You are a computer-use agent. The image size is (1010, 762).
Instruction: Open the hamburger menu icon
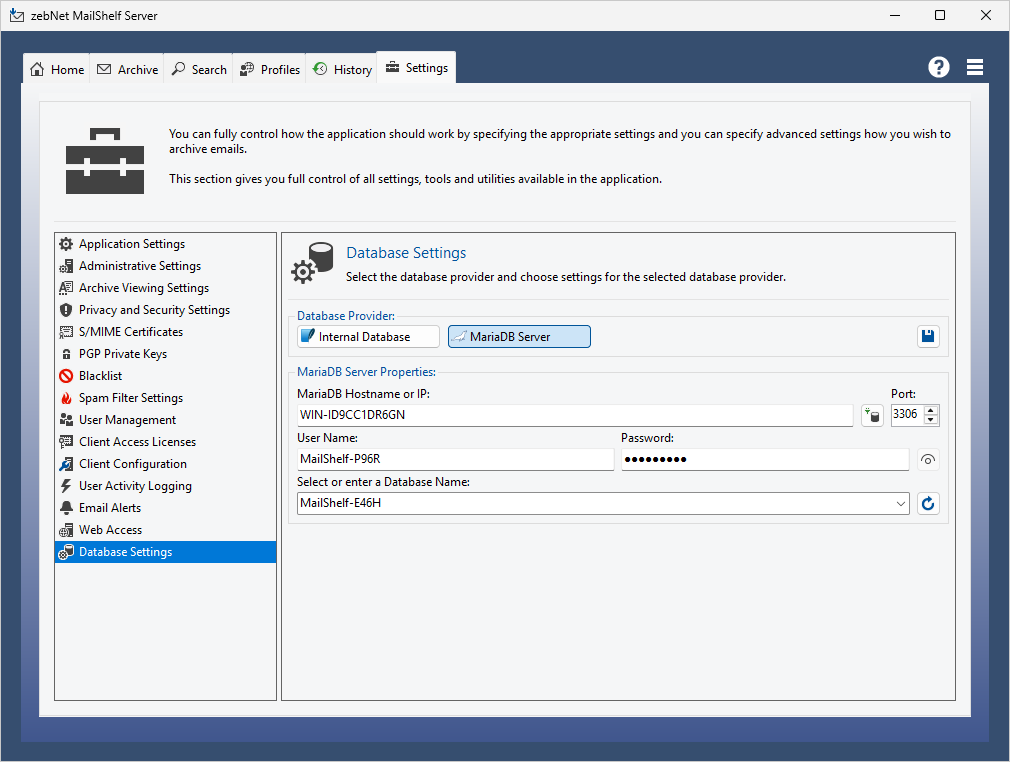(x=975, y=67)
